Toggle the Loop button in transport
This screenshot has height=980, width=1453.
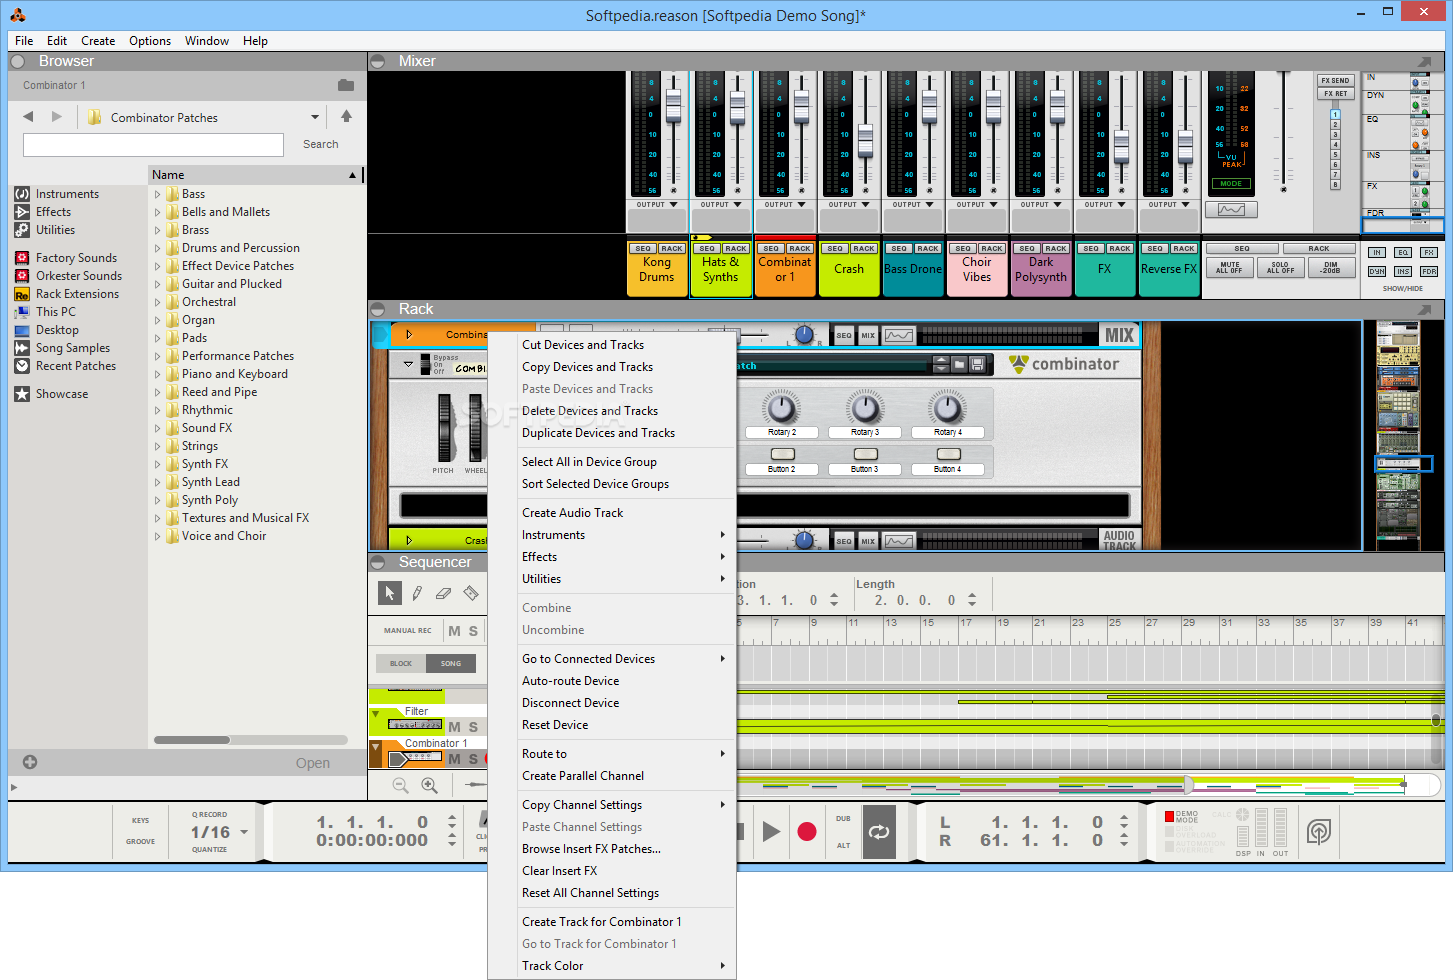pos(879,831)
